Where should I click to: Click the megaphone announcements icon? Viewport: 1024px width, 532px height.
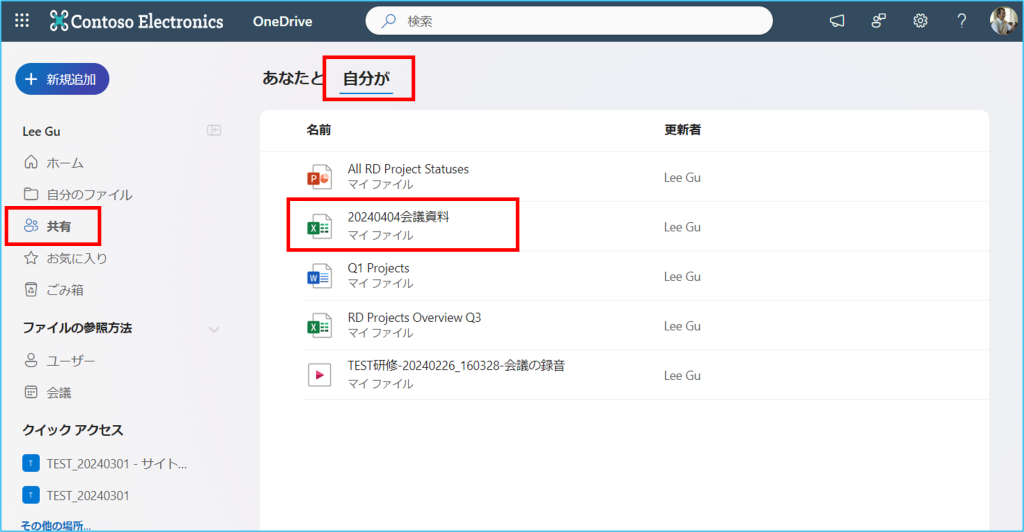(837, 21)
